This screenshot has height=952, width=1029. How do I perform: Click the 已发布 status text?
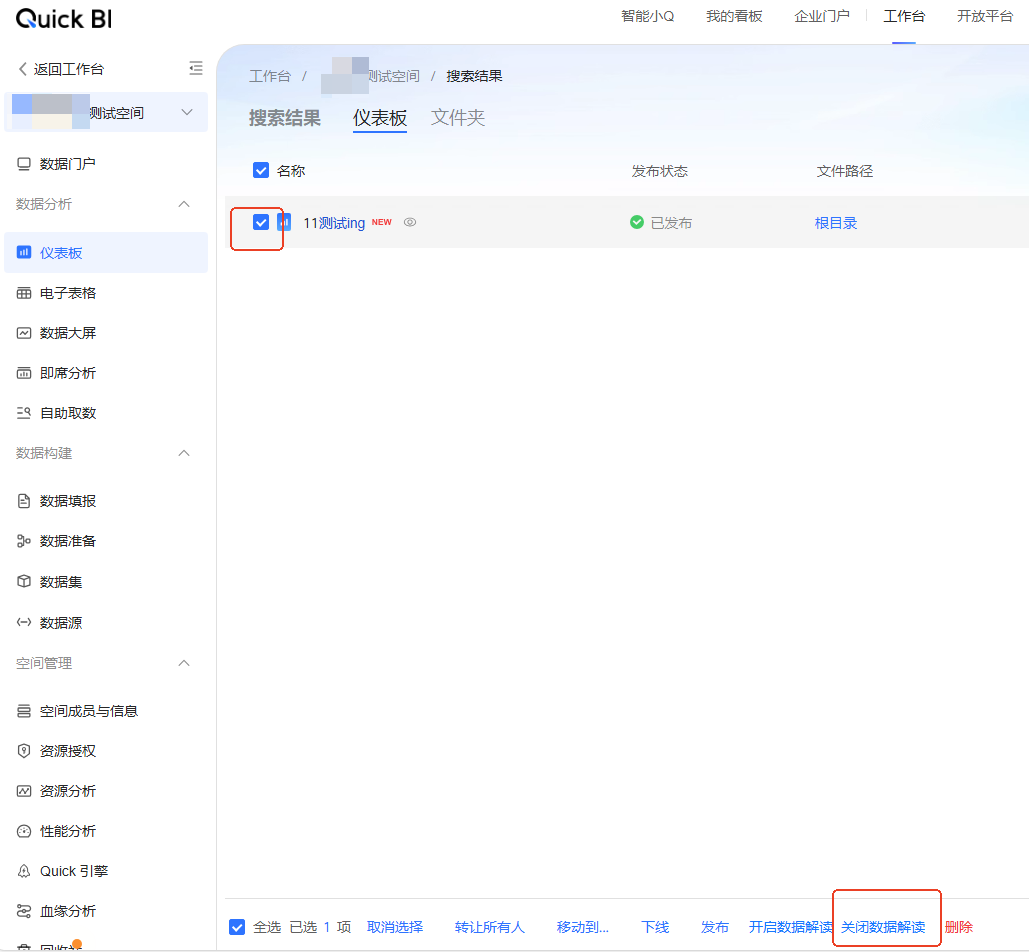(x=671, y=223)
